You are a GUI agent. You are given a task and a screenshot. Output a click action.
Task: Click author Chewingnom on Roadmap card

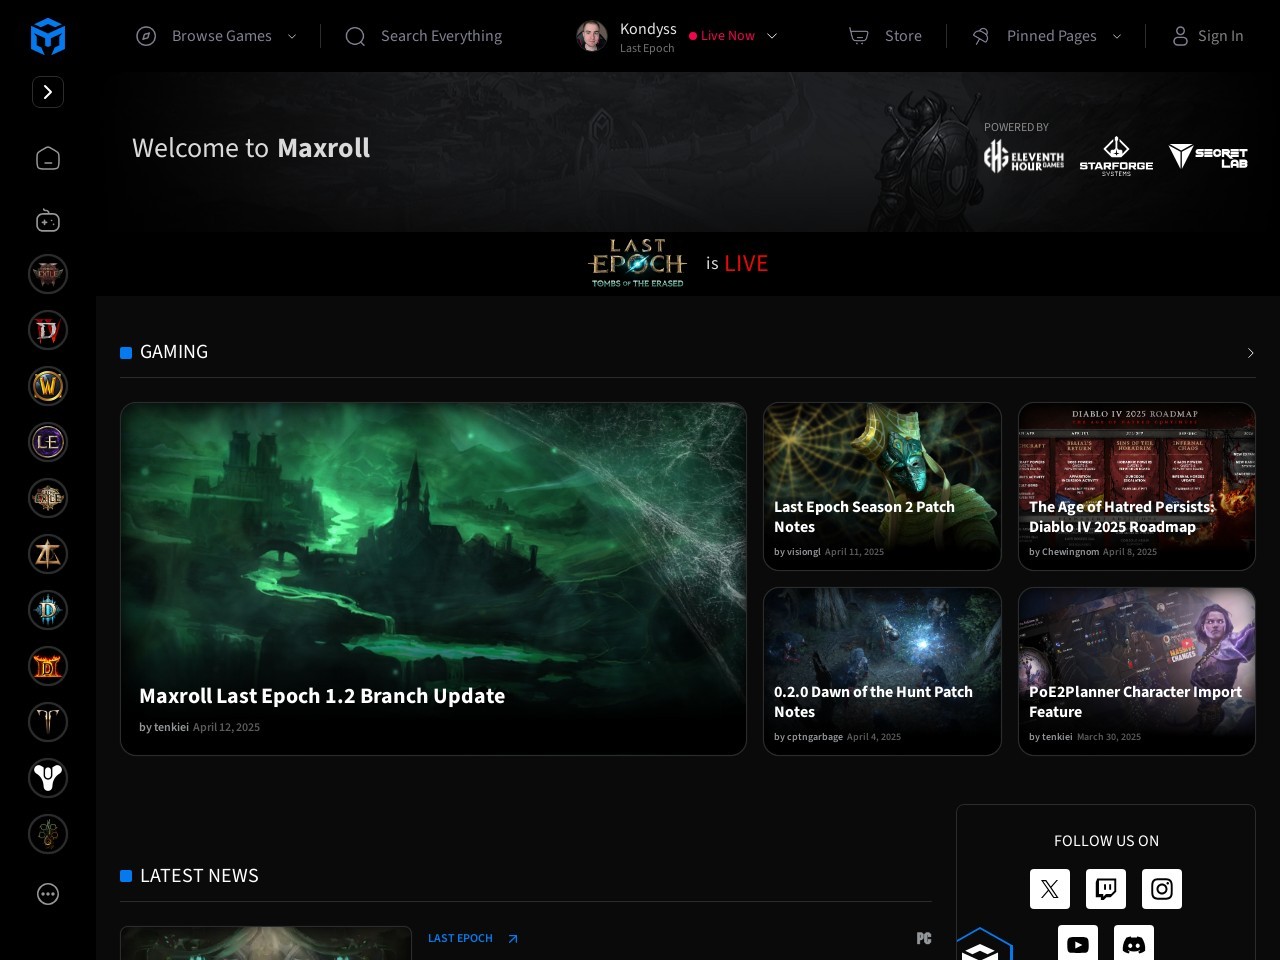click(x=1070, y=552)
